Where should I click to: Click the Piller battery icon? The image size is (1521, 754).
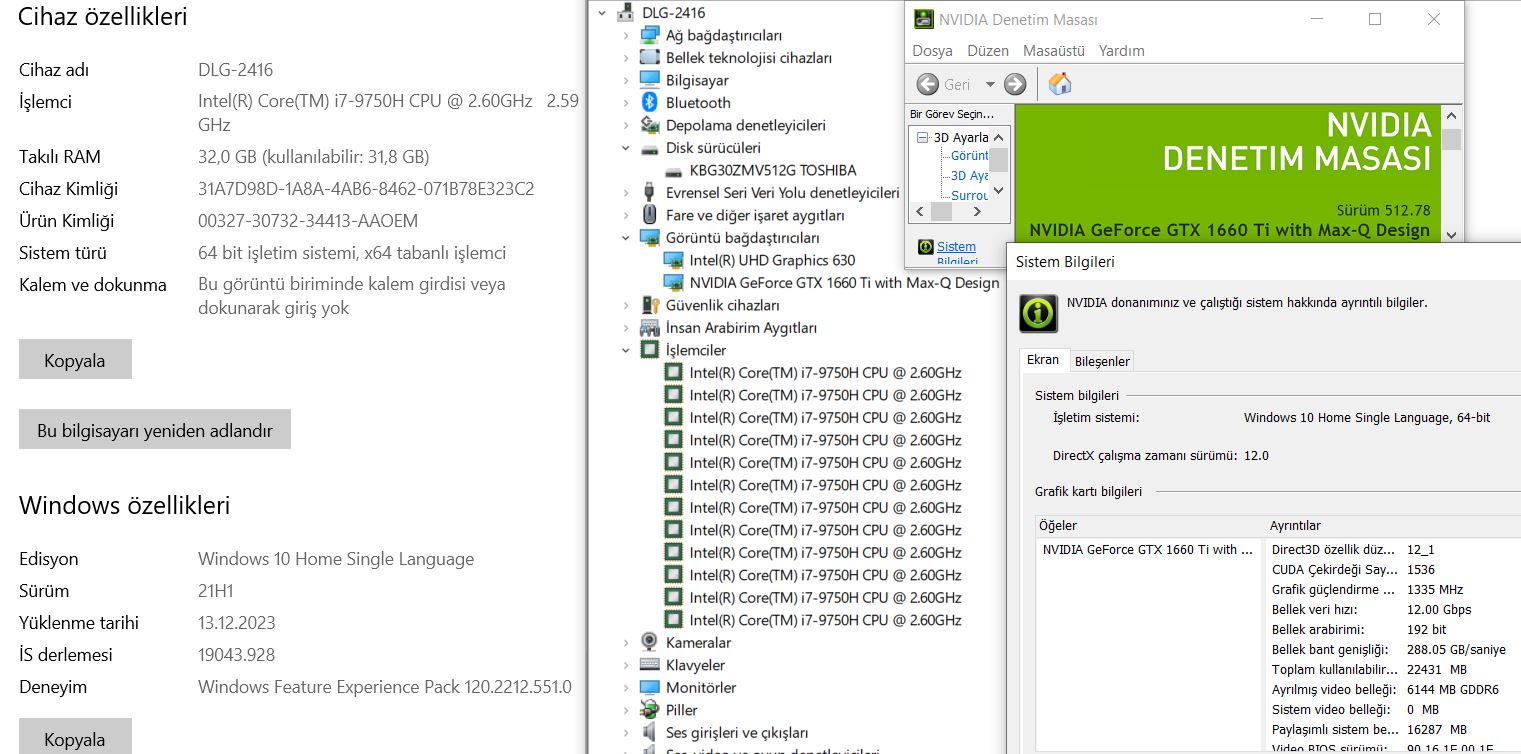coord(650,710)
